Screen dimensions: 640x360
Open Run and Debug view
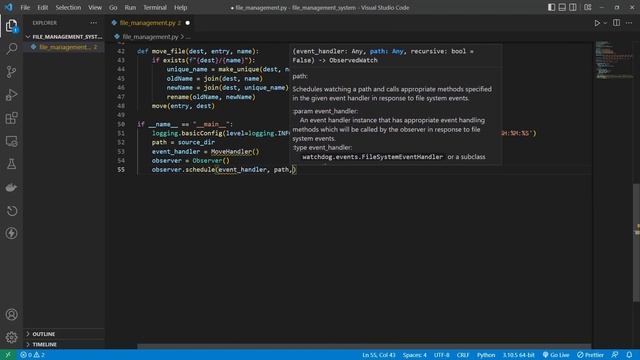11,95
